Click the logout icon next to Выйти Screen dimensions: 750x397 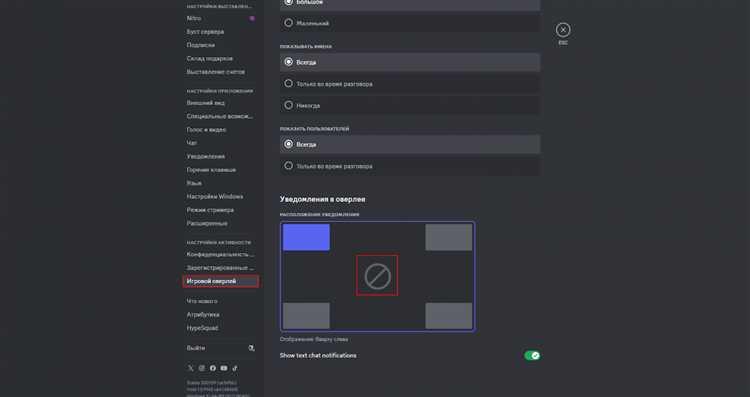point(251,348)
